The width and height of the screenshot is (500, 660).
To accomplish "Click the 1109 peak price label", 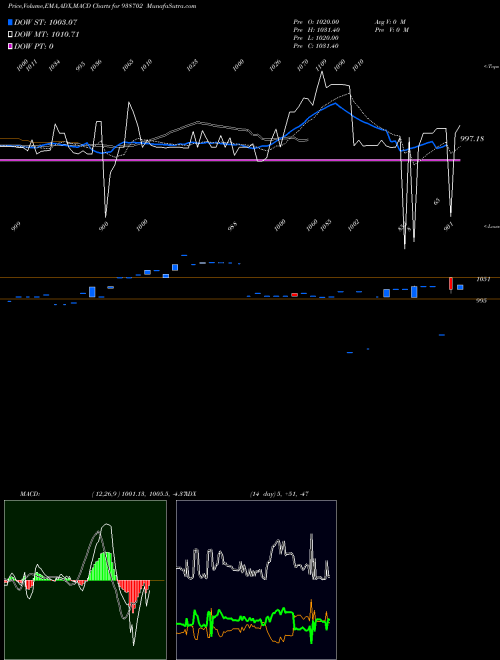I will click(321, 64).
